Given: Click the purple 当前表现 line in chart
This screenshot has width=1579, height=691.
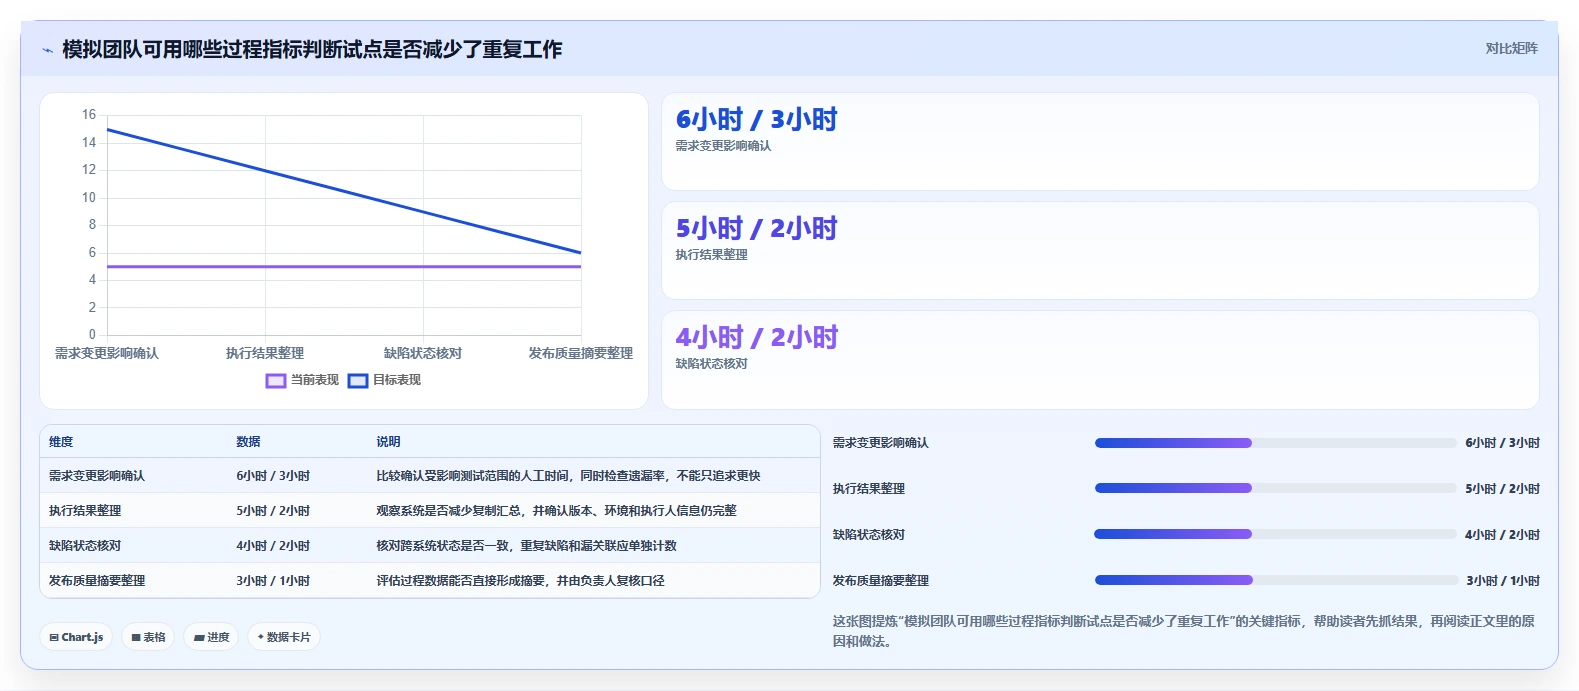Looking at the screenshot, I should (344, 267).
